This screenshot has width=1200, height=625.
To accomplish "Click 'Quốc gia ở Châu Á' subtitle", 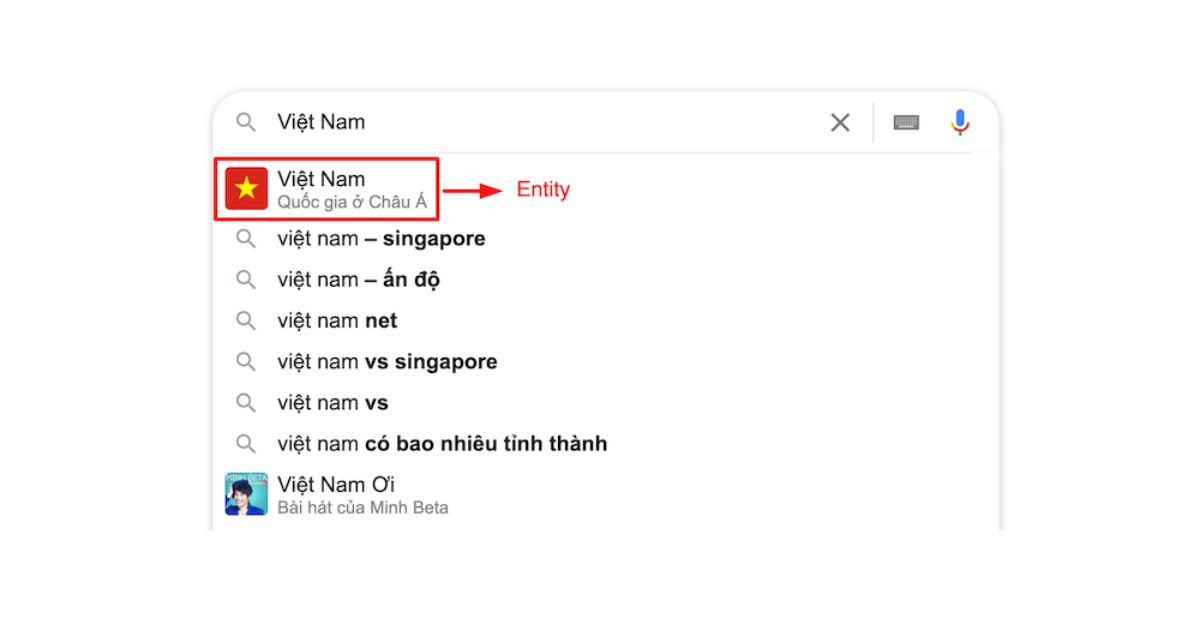I will tap(352, 202).
